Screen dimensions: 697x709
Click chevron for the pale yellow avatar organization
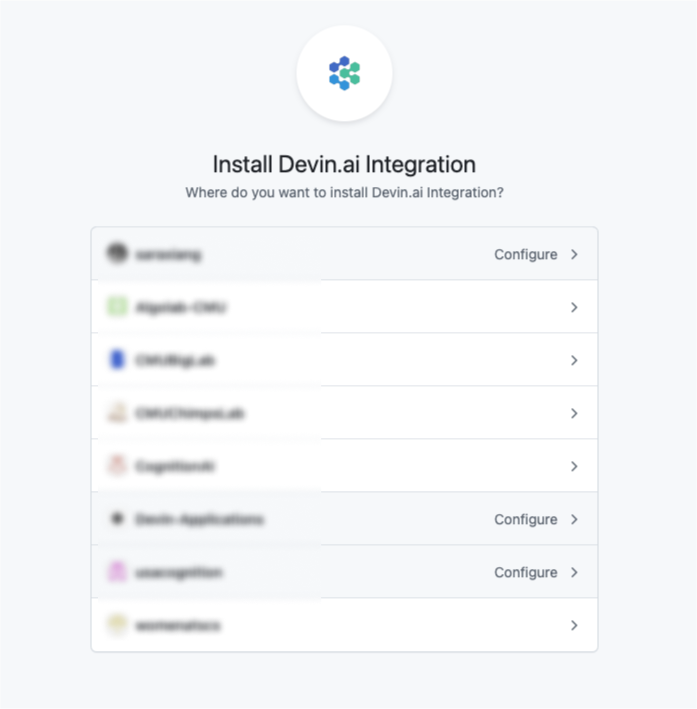(x=574, y=625)
